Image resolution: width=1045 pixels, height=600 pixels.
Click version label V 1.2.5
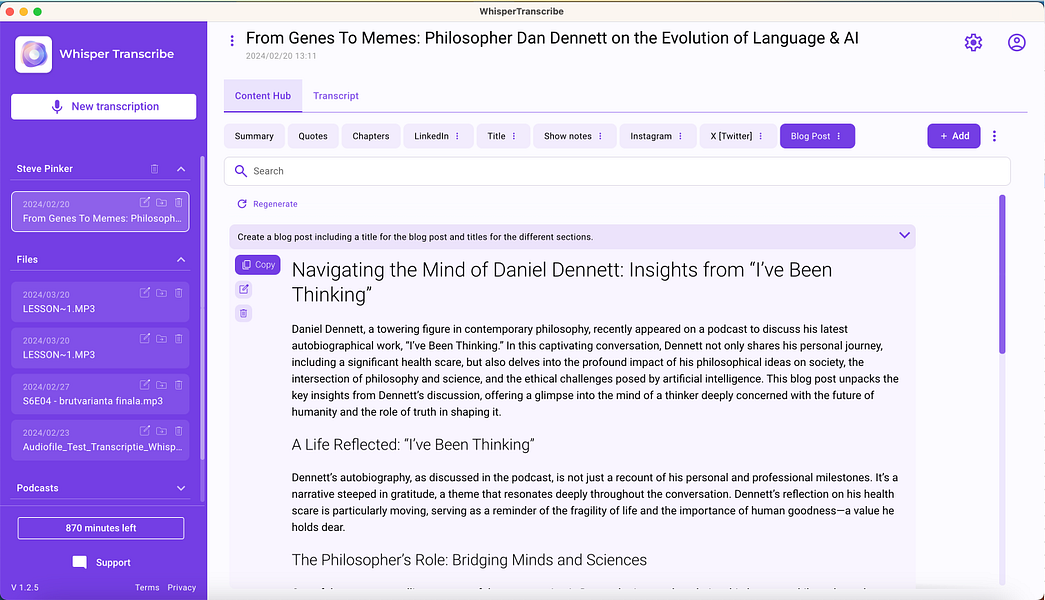(25, 587)
